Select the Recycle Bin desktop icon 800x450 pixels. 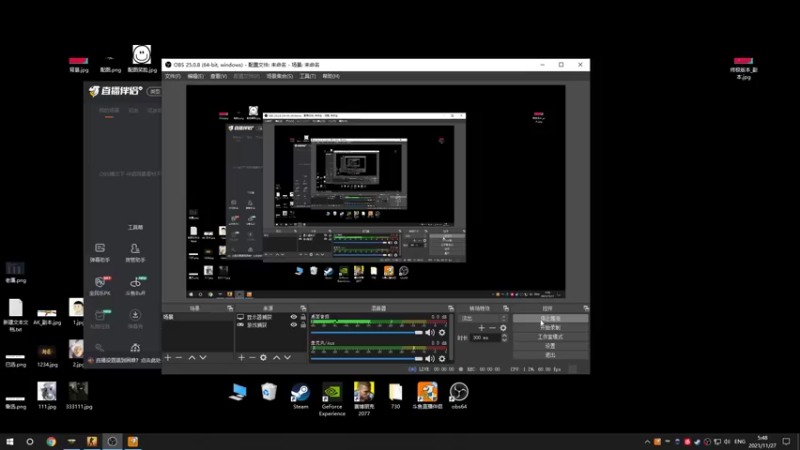269,392
